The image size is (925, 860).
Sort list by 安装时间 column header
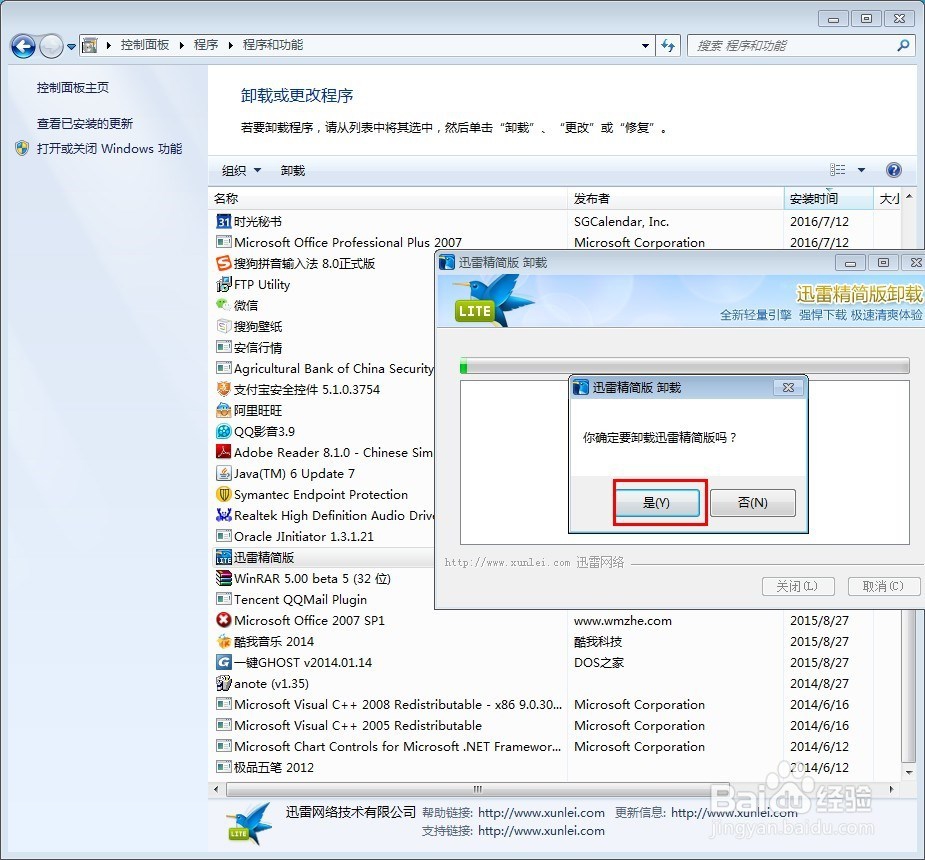tap(829, 199)
